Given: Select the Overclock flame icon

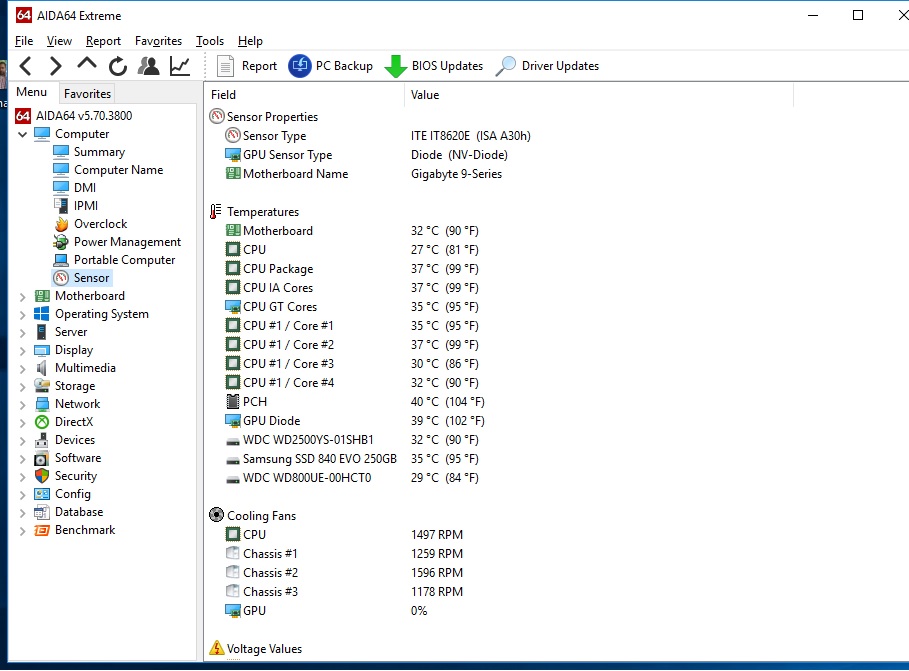Looking at the screenshot, I should click(61, 224).
